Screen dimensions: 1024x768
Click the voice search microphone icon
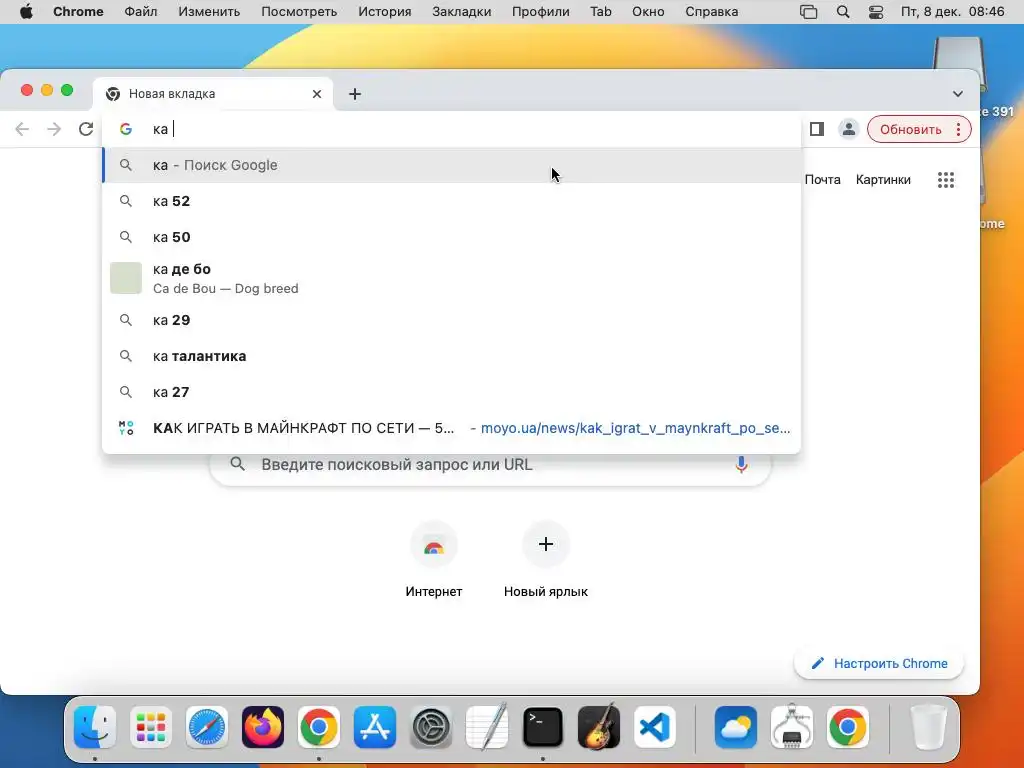[741, 464]
